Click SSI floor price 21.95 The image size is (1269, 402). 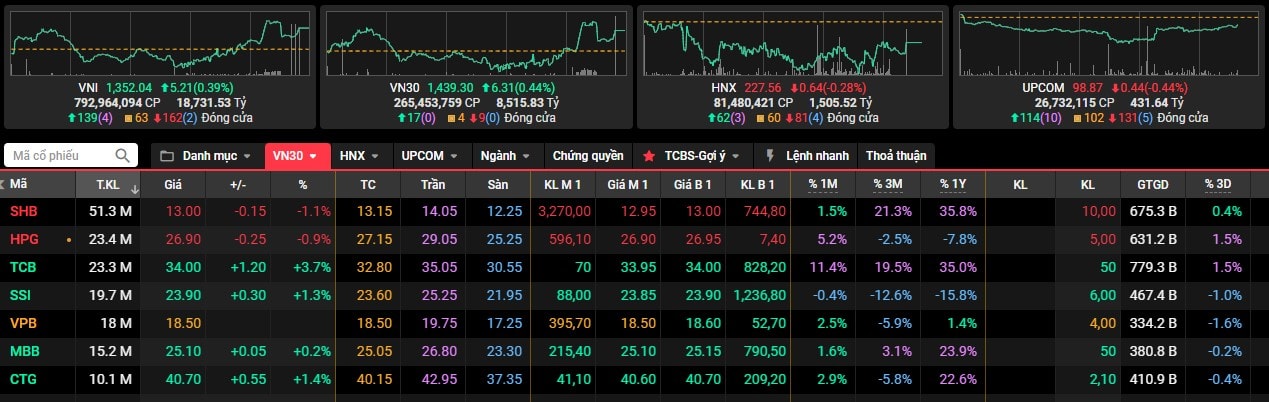point(505,295)
